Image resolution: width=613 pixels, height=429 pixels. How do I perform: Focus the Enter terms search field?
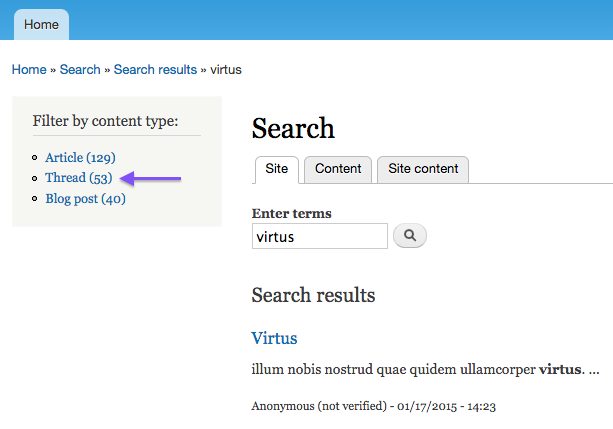pos(320,236)
